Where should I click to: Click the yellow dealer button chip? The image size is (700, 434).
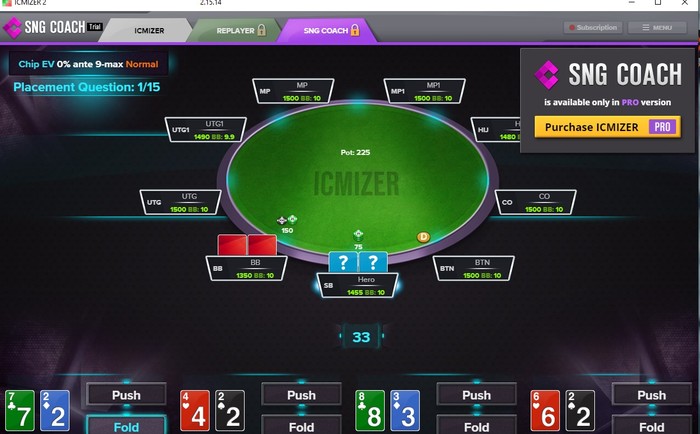[x=423, y=237]
